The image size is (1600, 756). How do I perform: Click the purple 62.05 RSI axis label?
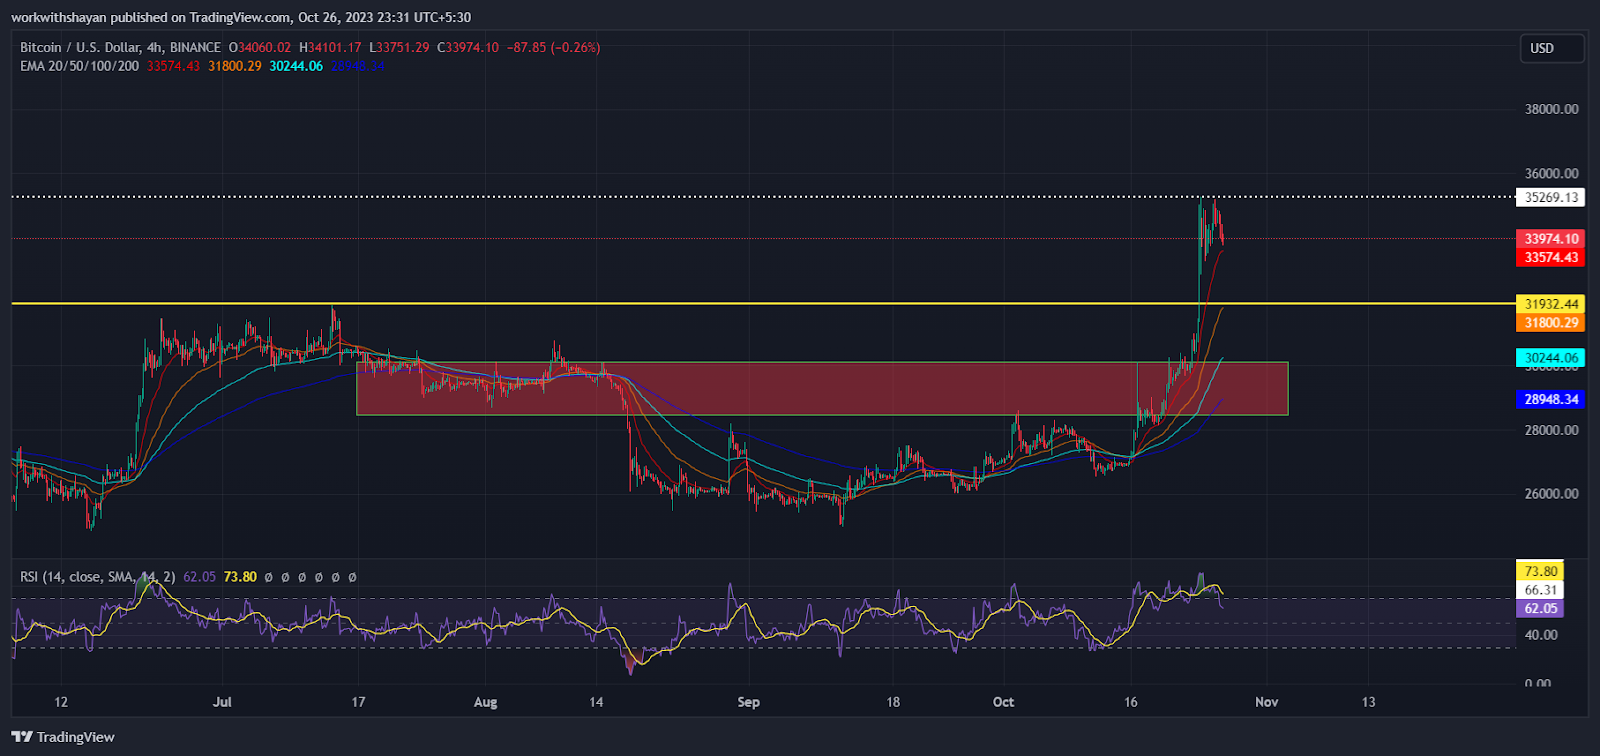click(1541, 608)
